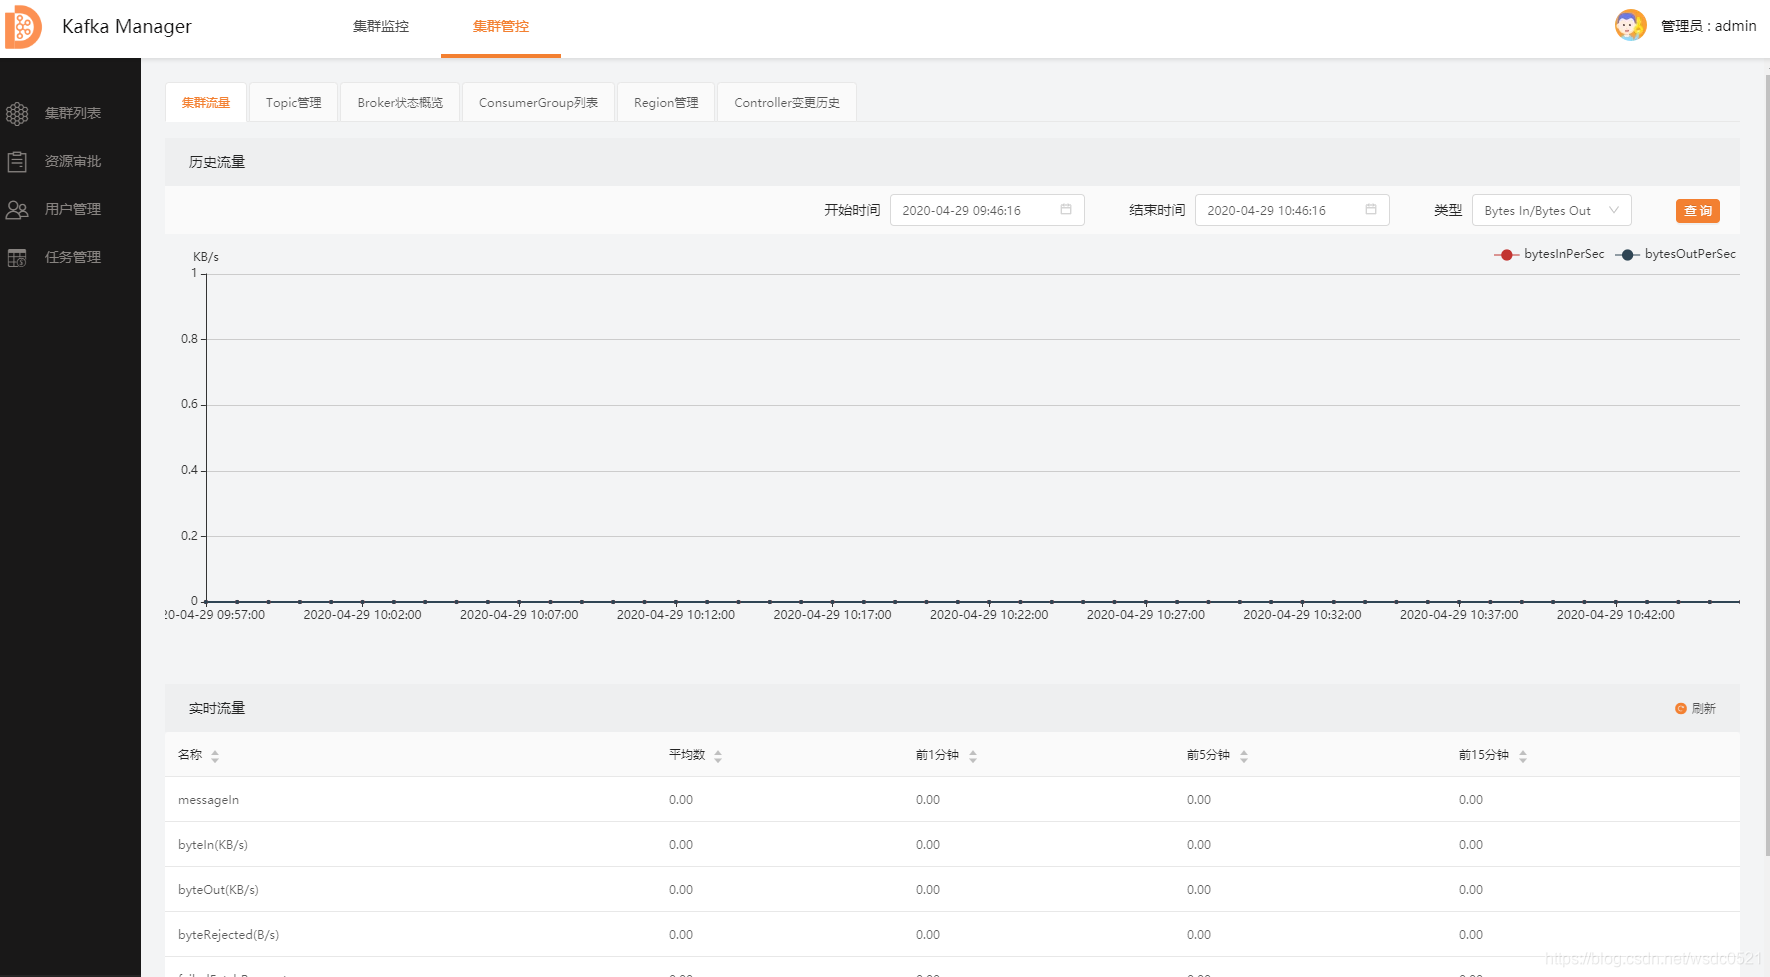
Task: Click the 结束时间 date input field
Action: pos(1292,210)
